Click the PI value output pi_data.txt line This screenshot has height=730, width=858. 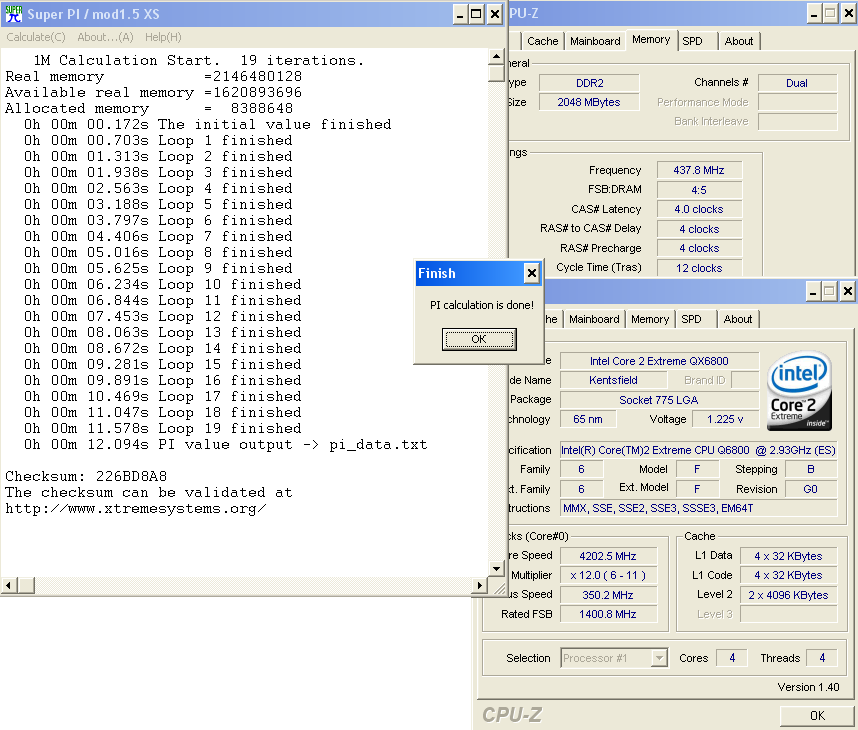coord(225,444)
